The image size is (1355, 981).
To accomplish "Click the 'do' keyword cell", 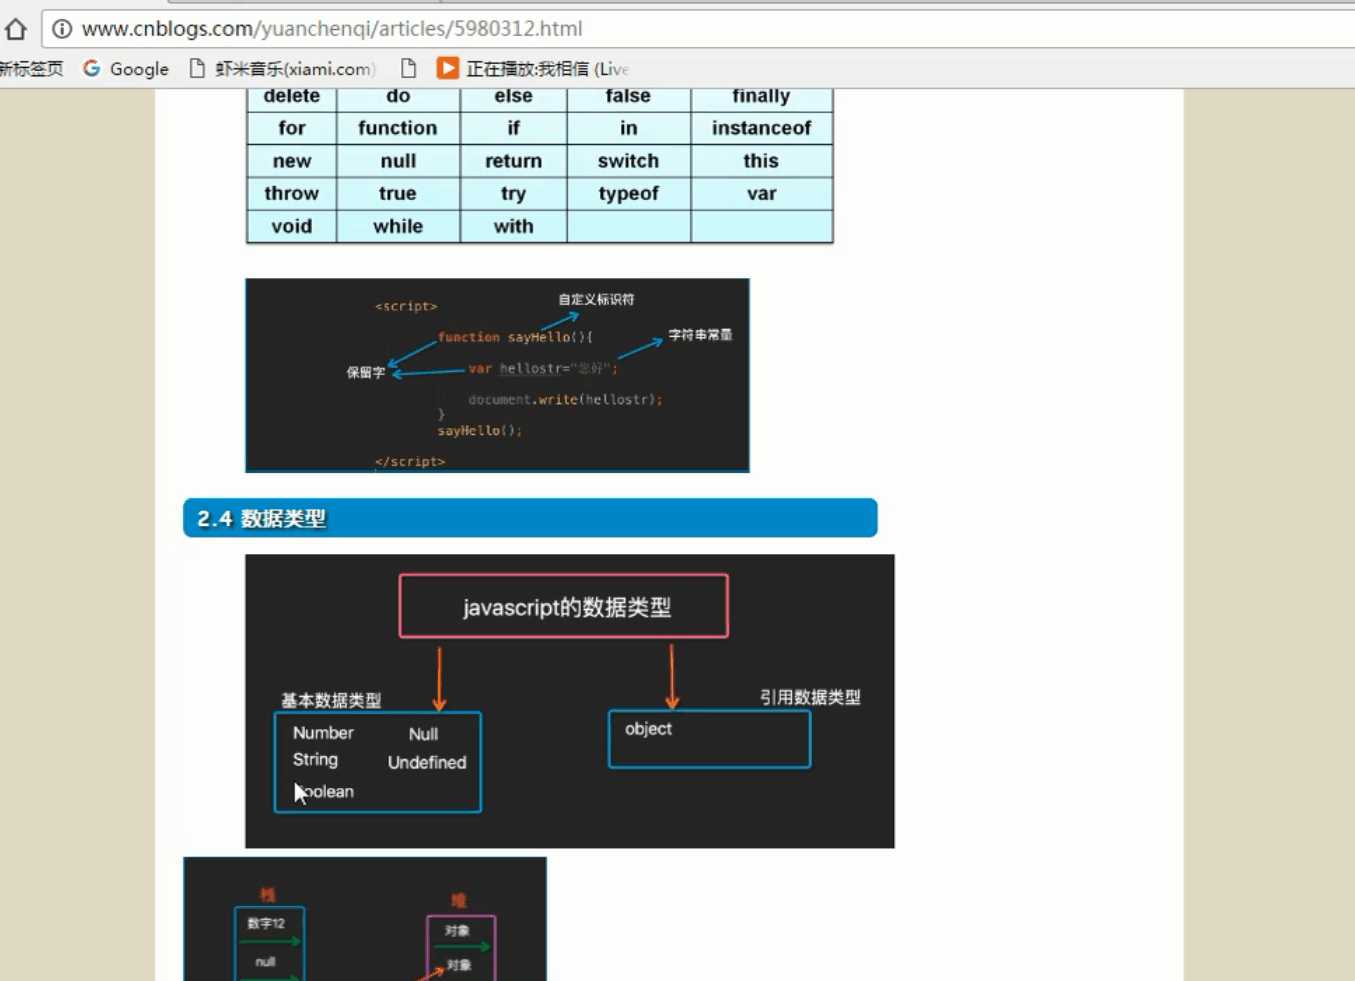I will [398, 99].
